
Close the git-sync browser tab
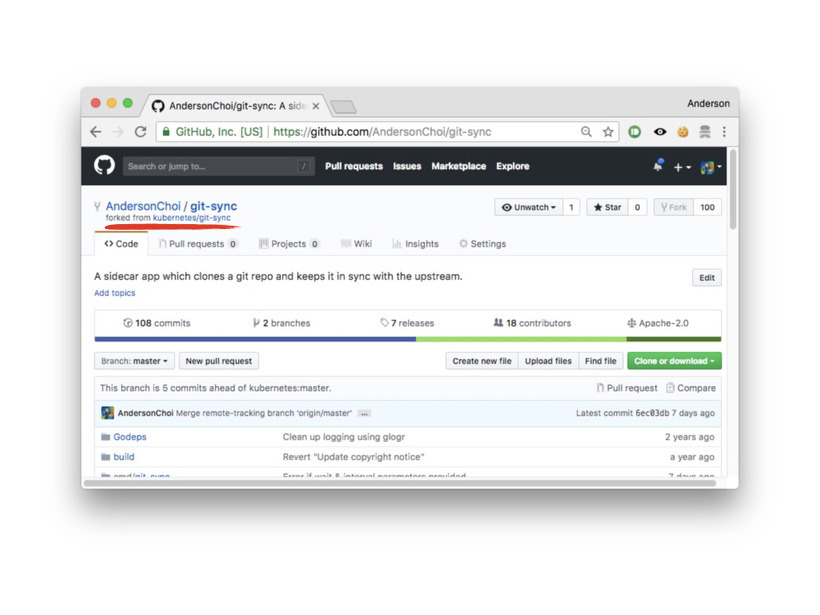[316, 106]
